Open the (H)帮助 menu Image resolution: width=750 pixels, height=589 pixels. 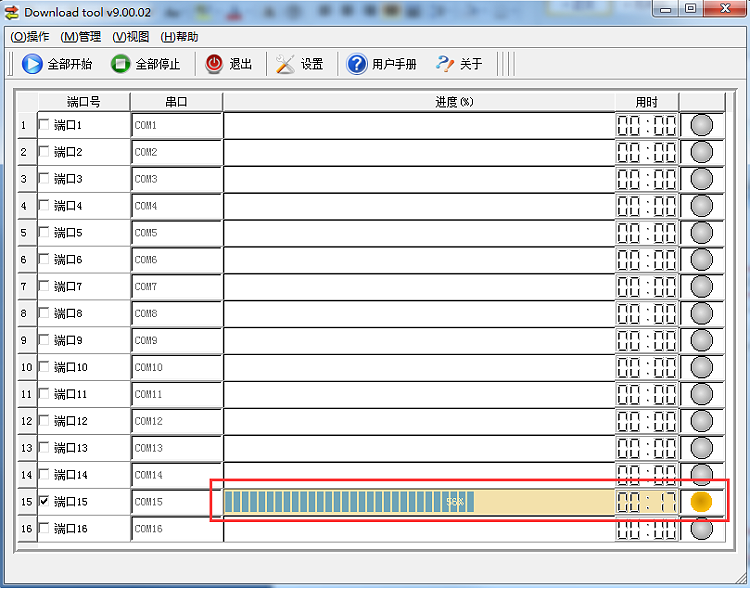pyautogui.click(x=179, y=37)
